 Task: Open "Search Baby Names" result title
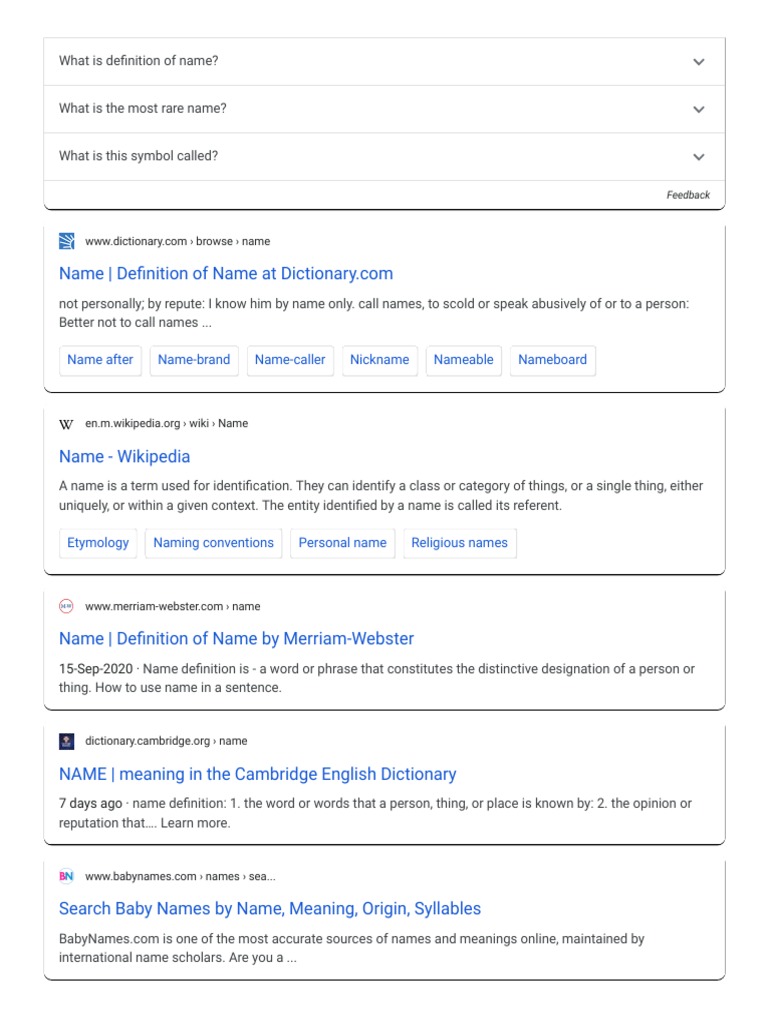tap(270, 909)
